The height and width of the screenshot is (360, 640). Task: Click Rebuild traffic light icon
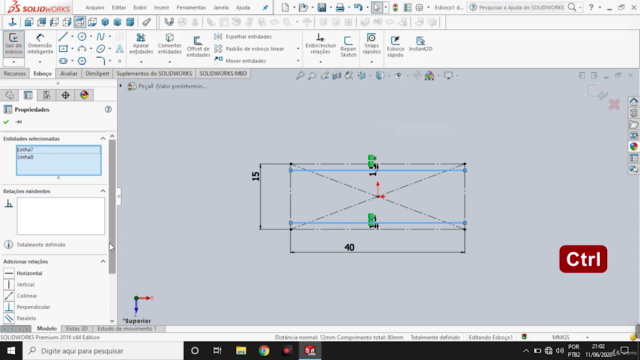pyautogui.click(x=395, y=7)
